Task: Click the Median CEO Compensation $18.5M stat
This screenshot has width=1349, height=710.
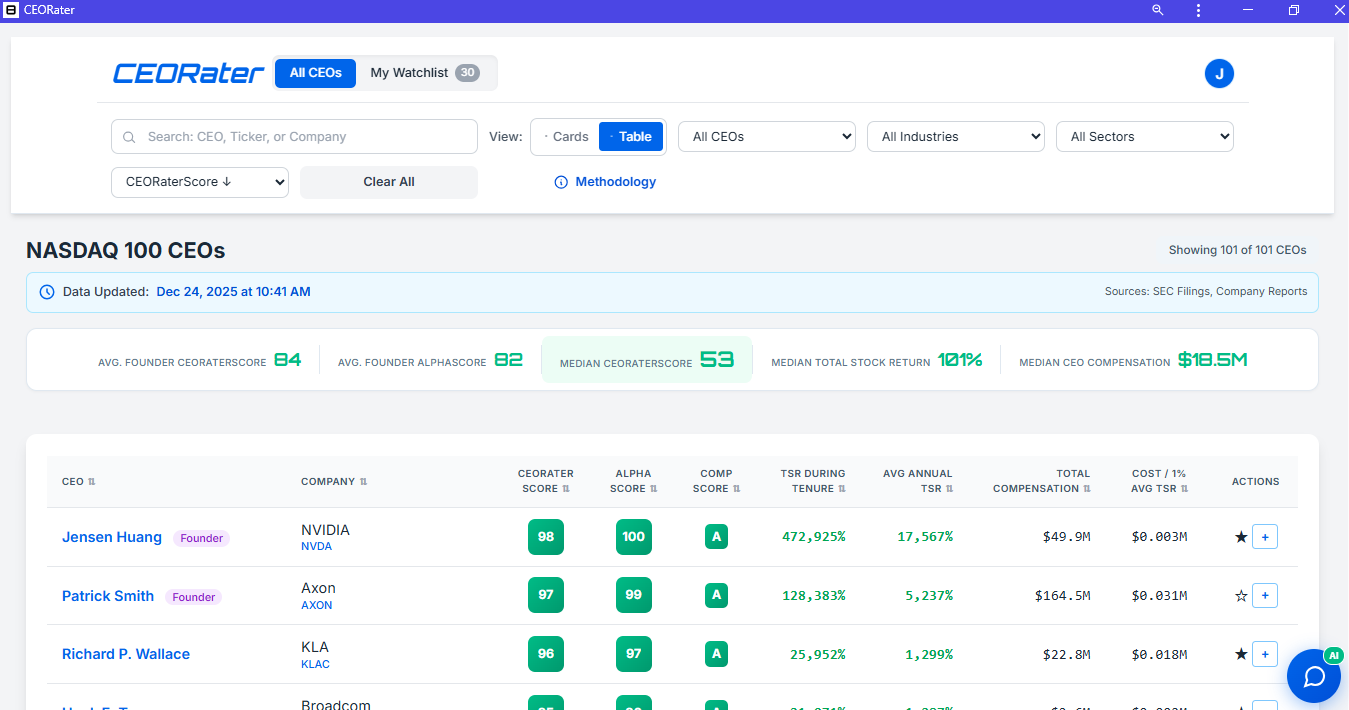Action: [1133, 360]
